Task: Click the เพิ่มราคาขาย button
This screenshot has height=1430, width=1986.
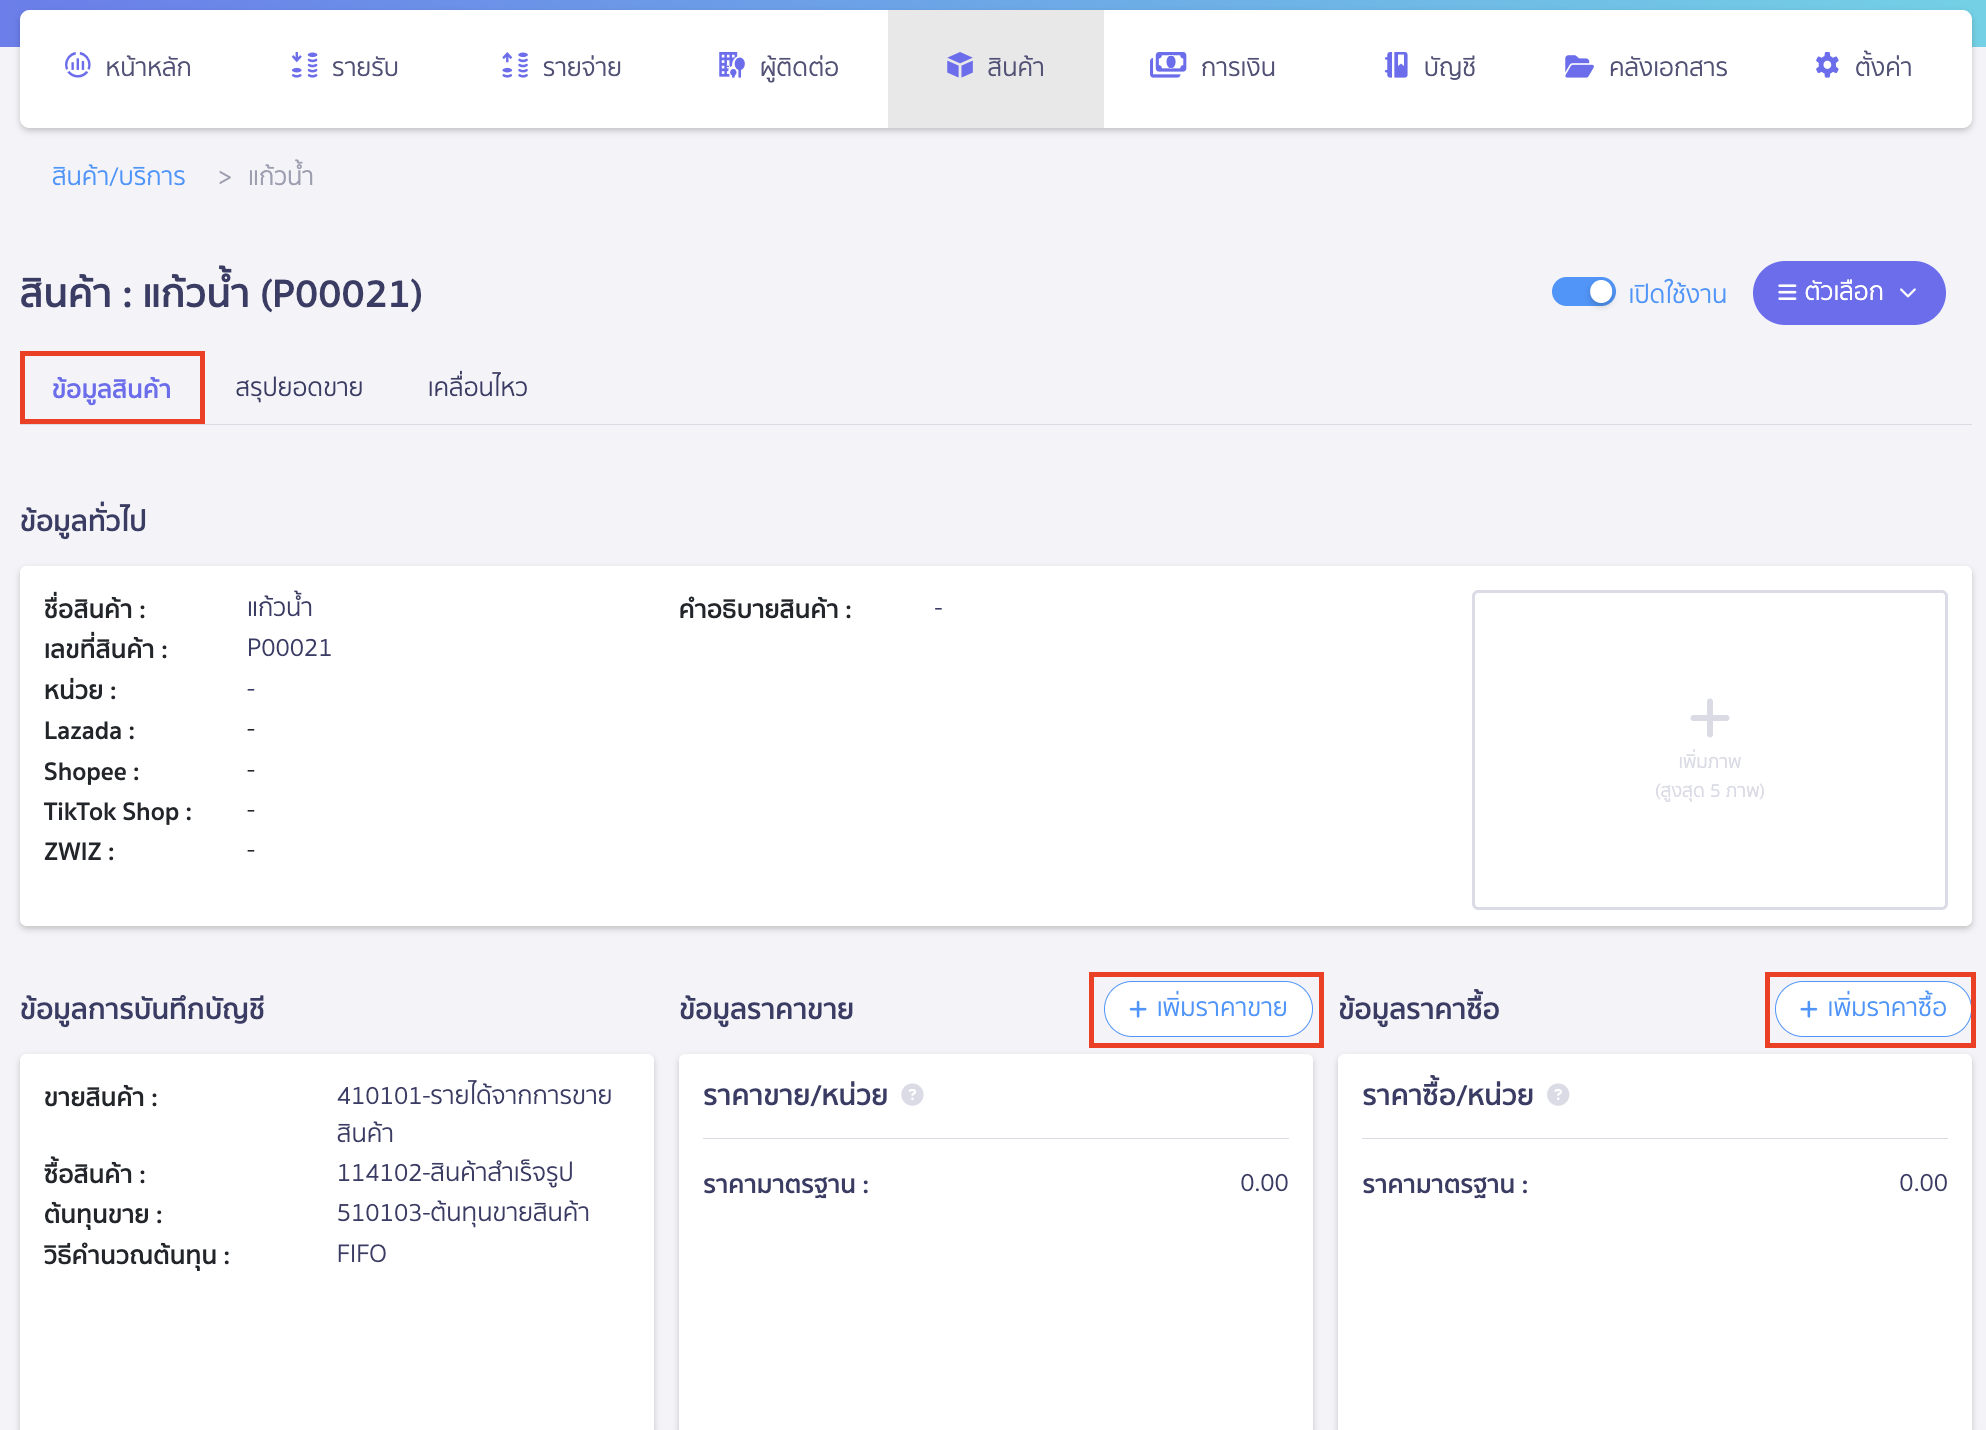Action: 1206,1009
